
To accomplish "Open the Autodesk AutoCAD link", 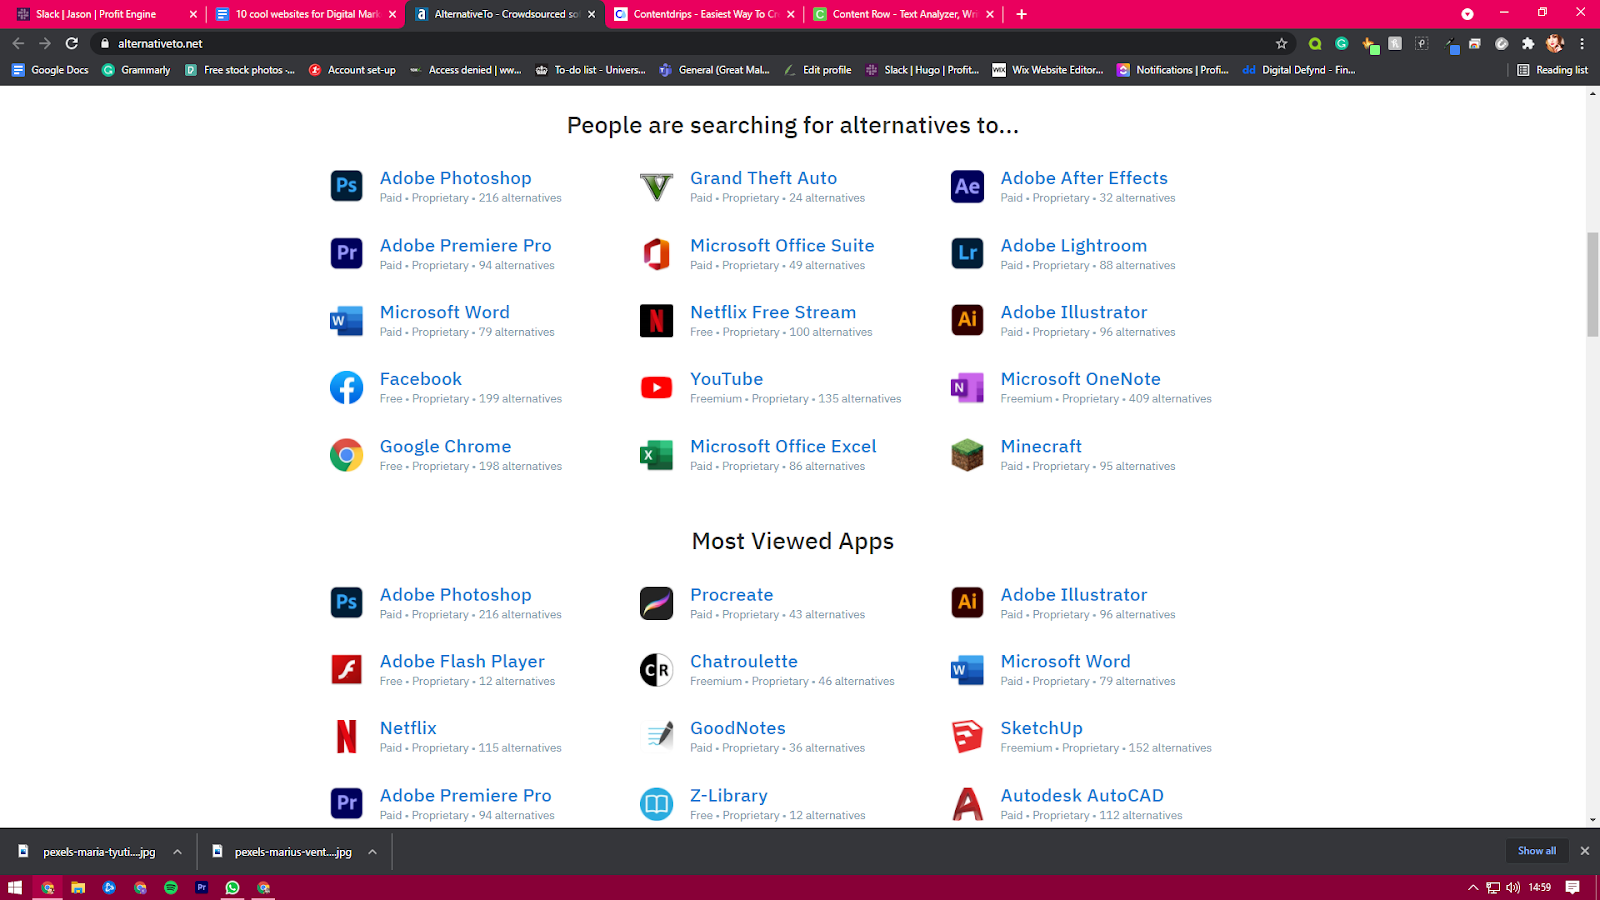I will (1082, 796).
